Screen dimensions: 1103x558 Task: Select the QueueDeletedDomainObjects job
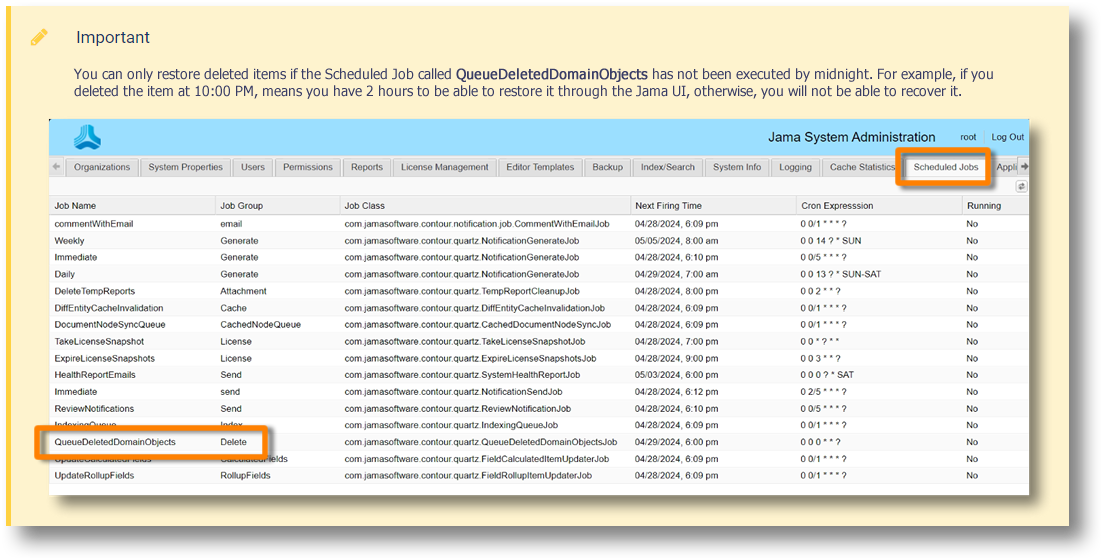coord(115,442)
